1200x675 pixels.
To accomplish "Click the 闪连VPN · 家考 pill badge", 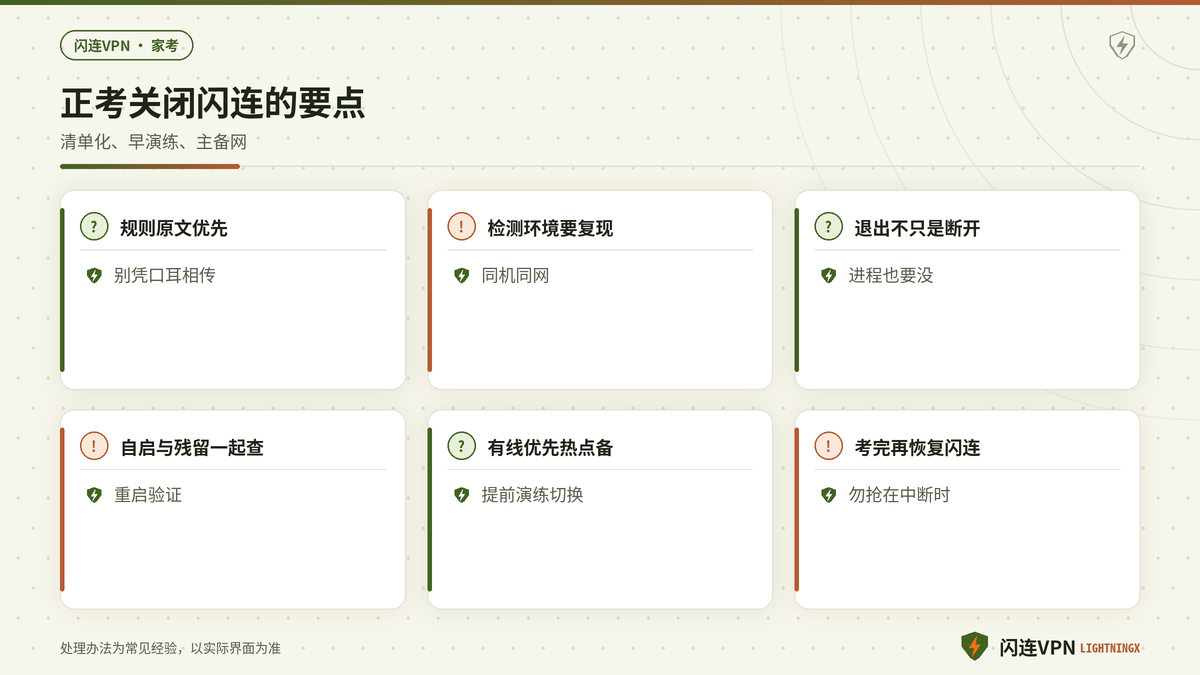I will [x=126, y=45].
